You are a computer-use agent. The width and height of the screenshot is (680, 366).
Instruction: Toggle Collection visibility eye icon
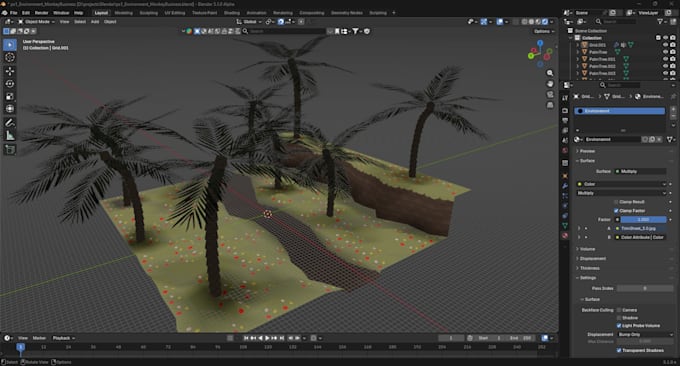click(665, 38)
